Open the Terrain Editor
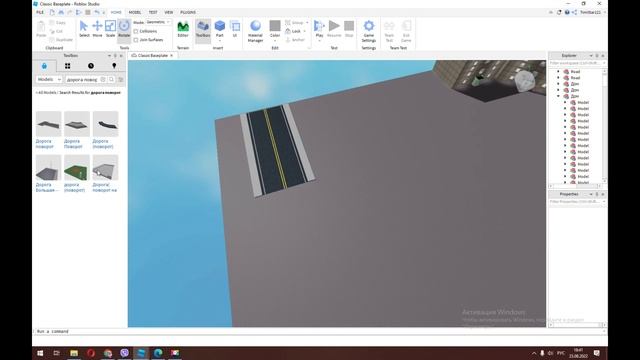This screenshot has height=360, width=640. 183,29
